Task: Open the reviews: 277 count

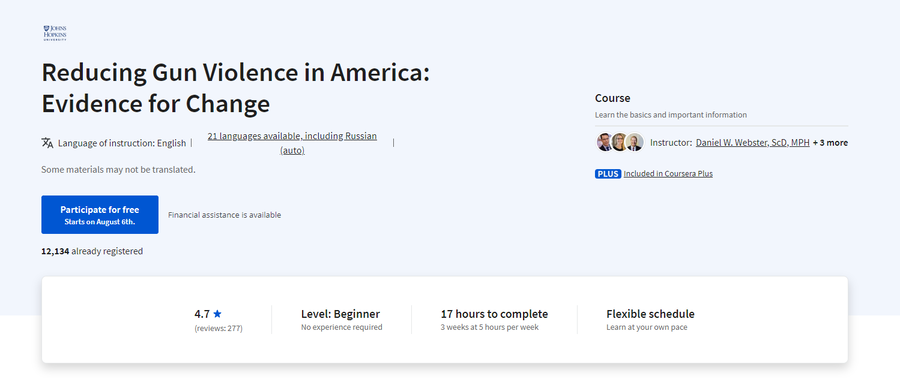Action: tap(218, 329)
